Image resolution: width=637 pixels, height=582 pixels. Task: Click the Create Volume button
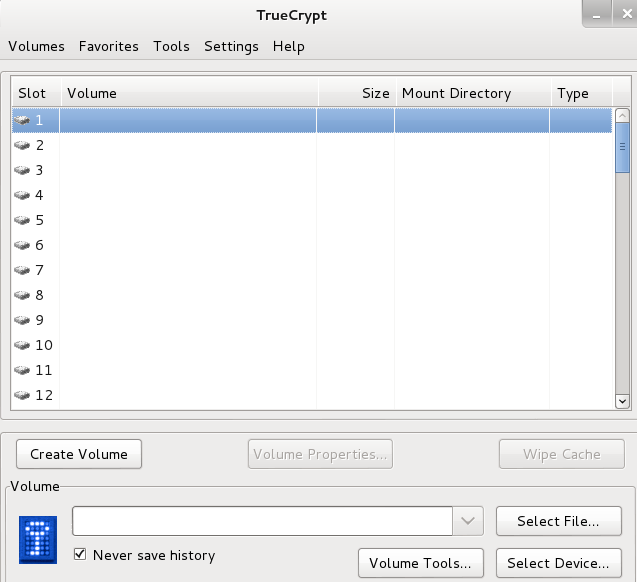79,454
